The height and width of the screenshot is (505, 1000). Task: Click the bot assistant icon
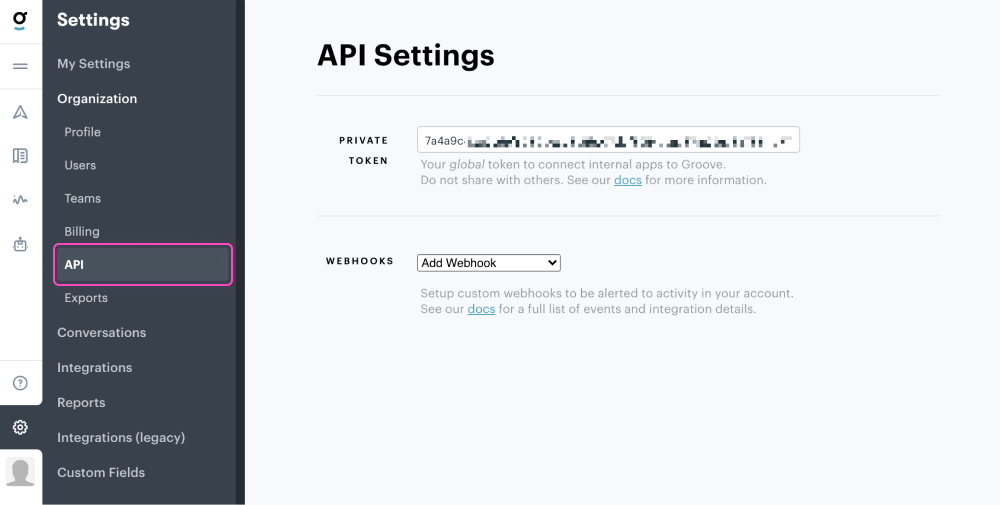click(20, 244)
